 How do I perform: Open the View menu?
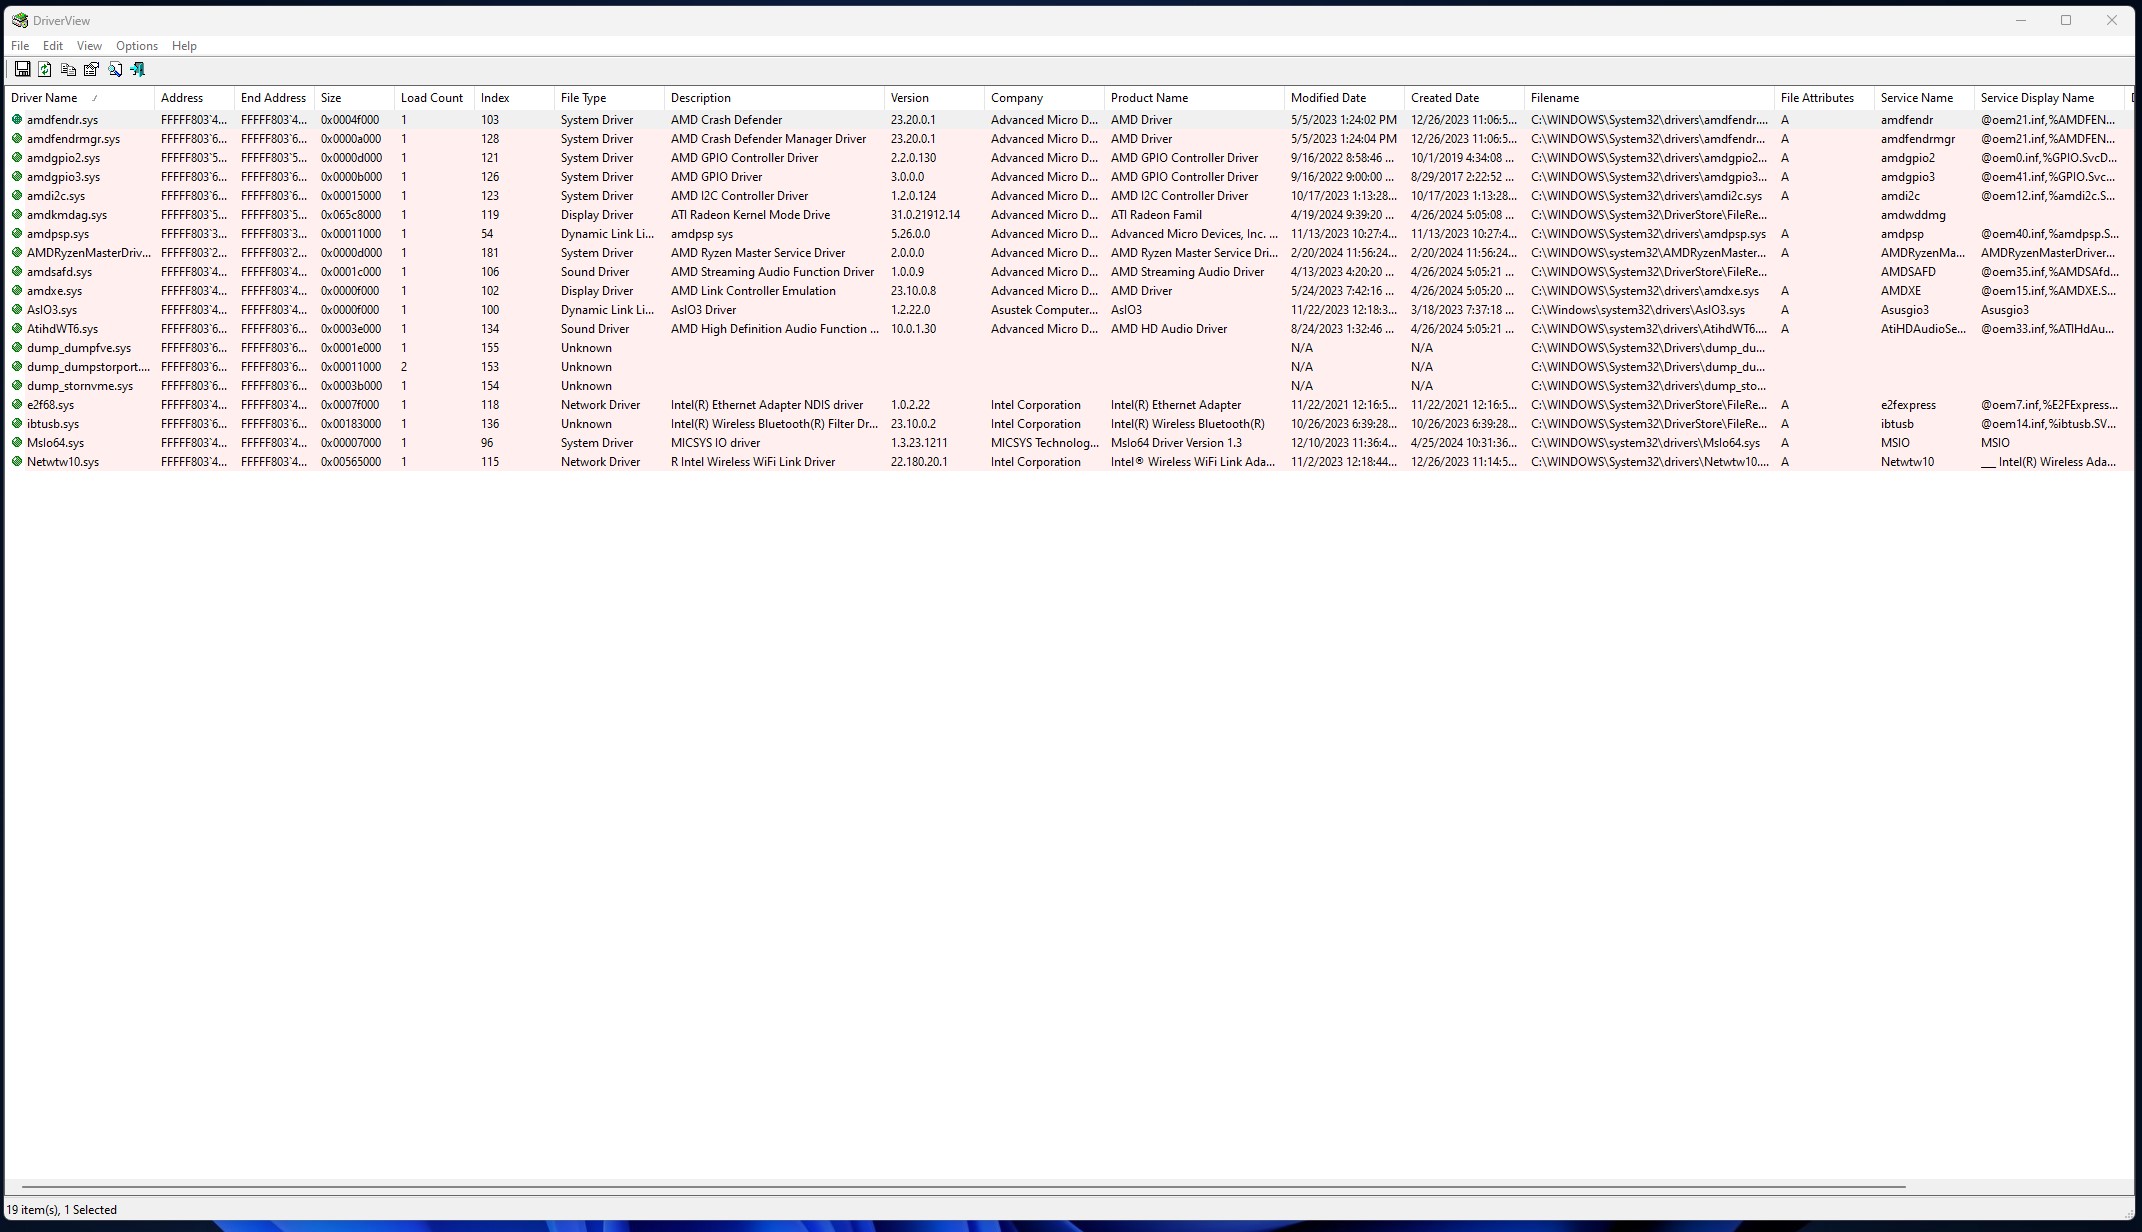tap(89, 46)
